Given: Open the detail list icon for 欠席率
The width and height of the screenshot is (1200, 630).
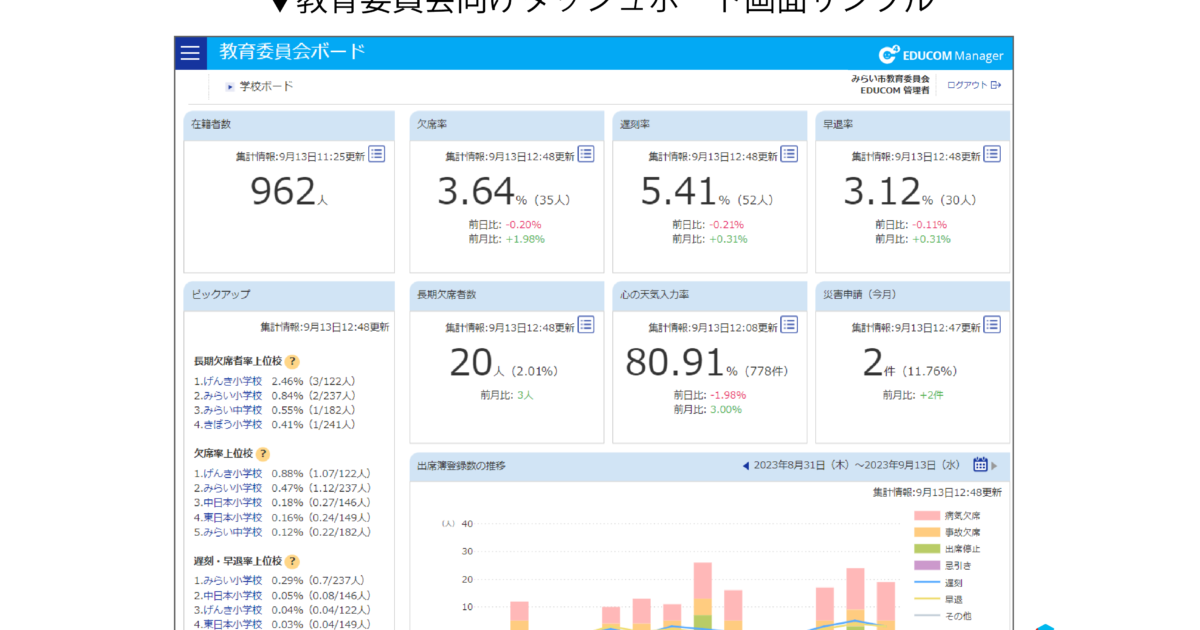Looking at the screenshot, I should pos(586,154).
